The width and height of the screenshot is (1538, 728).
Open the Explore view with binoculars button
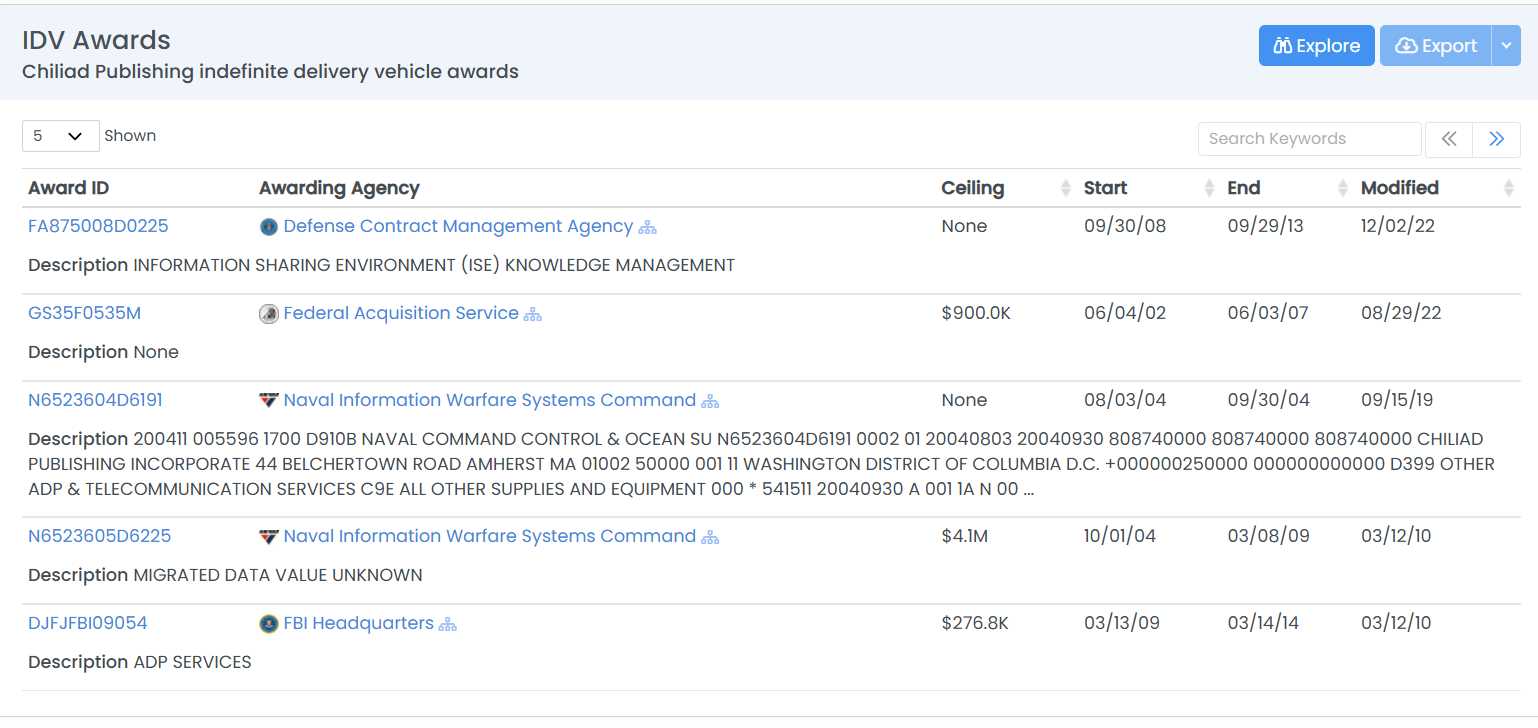[1316, 46]
